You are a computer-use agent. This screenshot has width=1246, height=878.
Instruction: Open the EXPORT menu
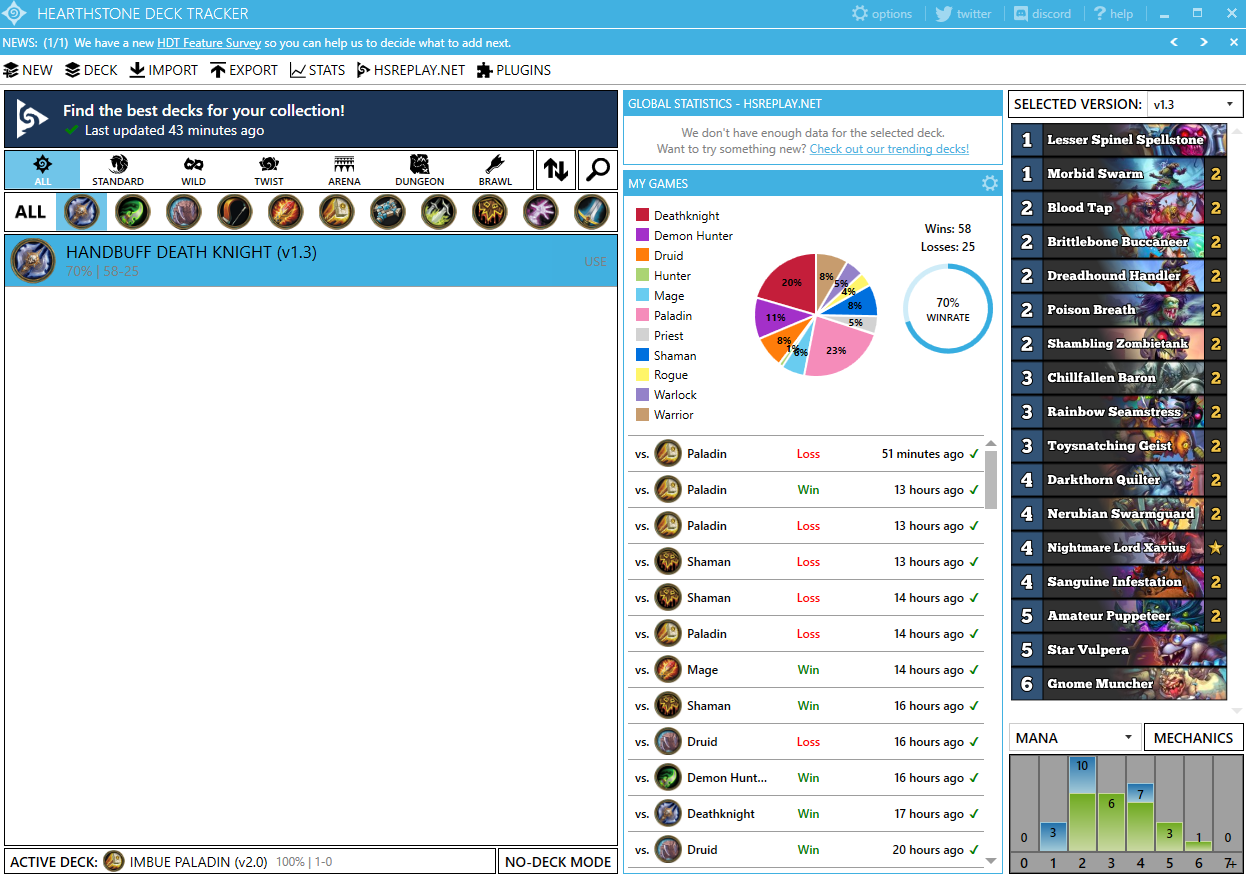[x=244, y=70]
